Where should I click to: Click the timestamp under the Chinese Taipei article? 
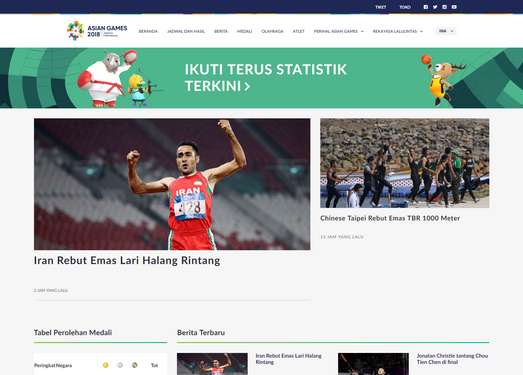342,237
